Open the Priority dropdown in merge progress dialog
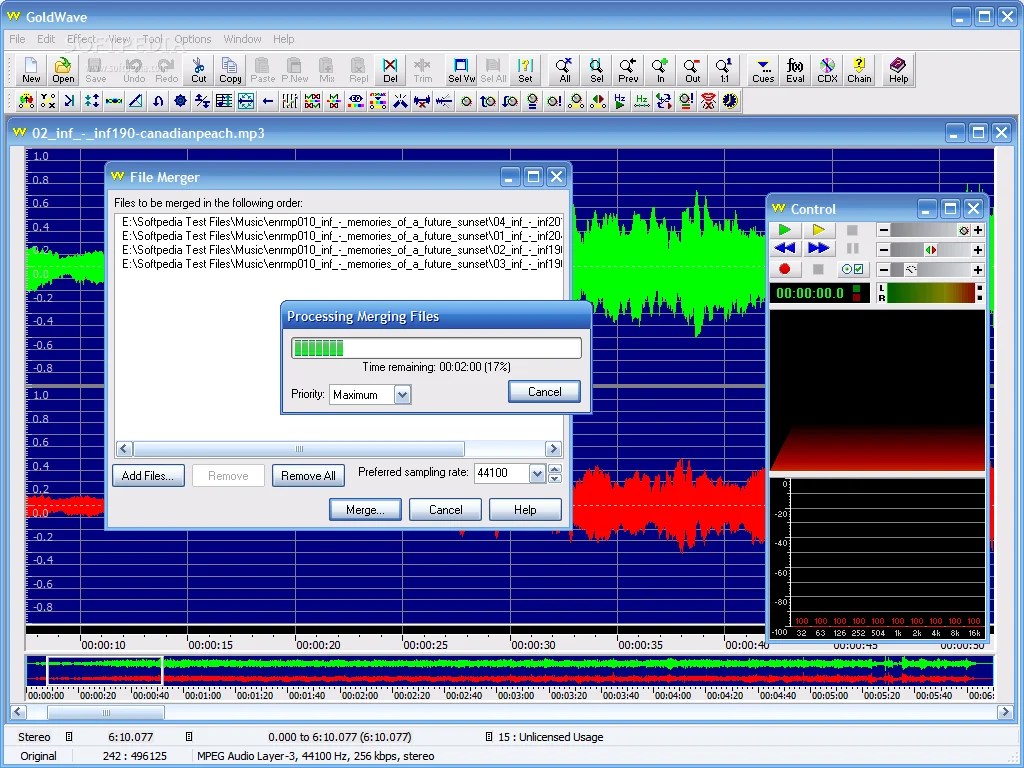The image size is (1024, 768). pyautogui.click(x=400, y=394)
